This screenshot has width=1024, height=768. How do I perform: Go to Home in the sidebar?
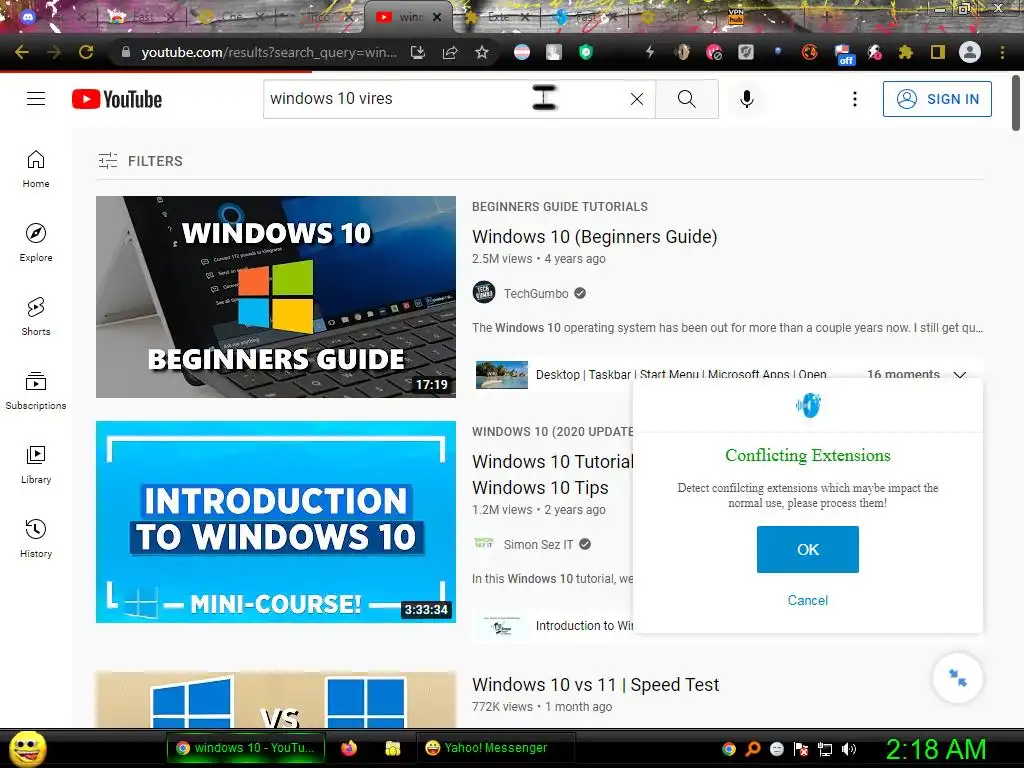tap(36, 169)
